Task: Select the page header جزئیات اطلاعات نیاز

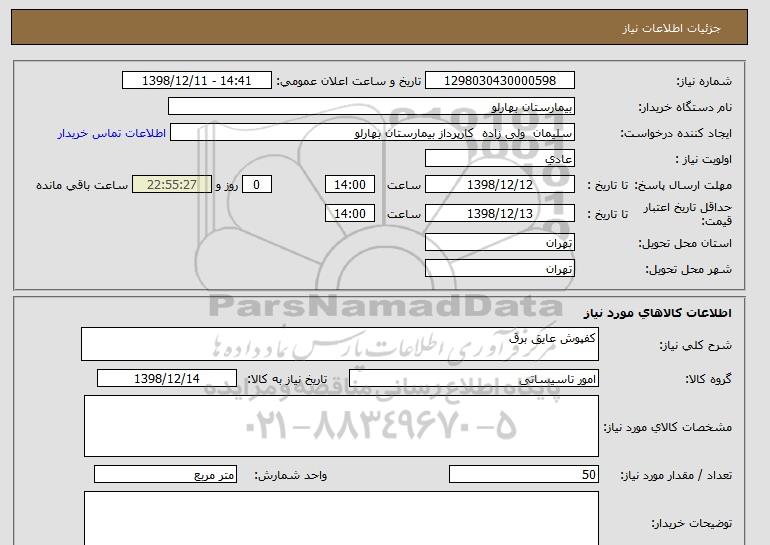Action: [x=671, y=28]
